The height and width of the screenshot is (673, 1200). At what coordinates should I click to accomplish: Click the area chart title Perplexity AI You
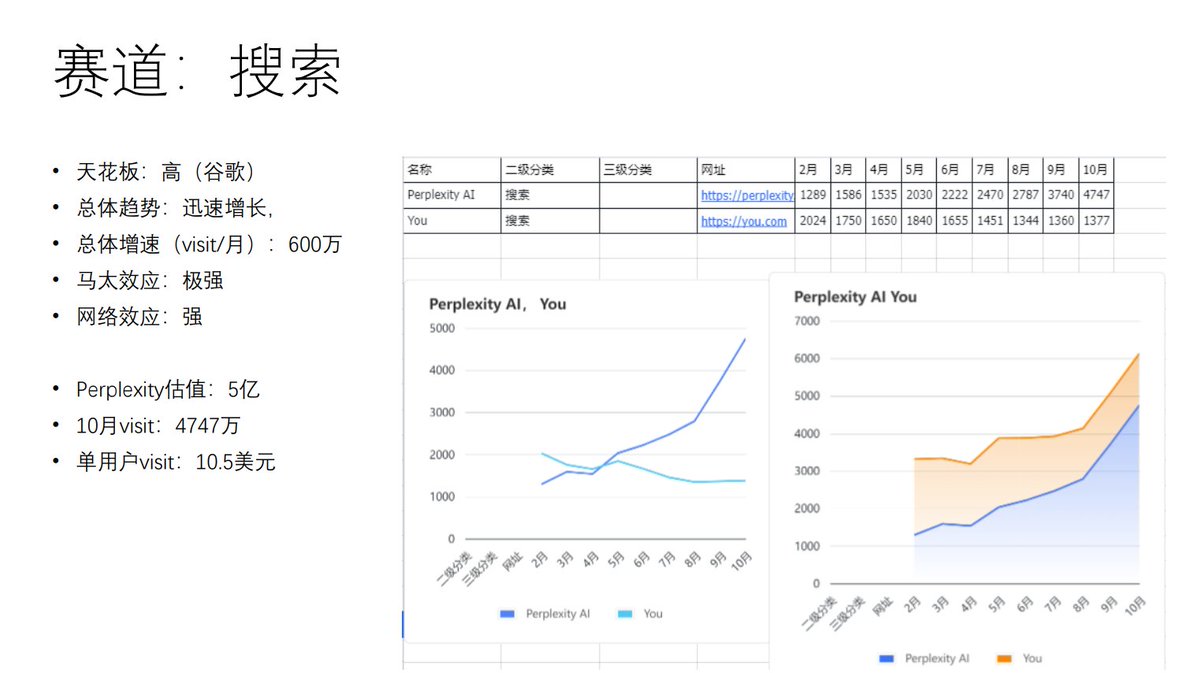point(855,297)
